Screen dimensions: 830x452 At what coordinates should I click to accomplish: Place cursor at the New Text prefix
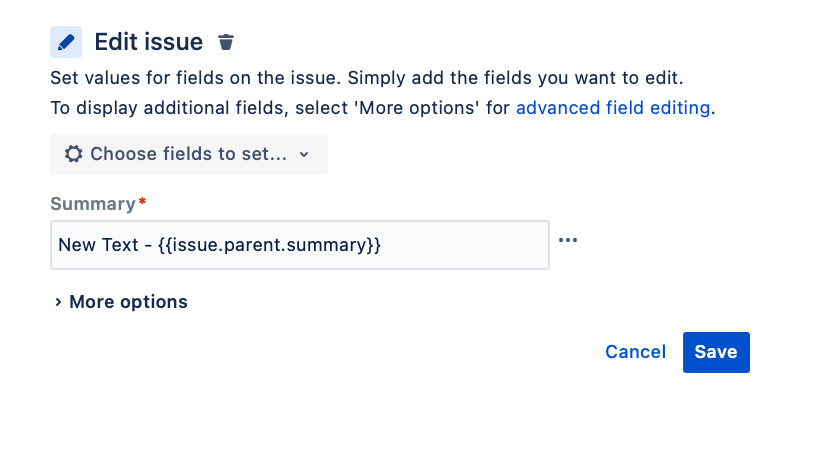pos(98,245)
